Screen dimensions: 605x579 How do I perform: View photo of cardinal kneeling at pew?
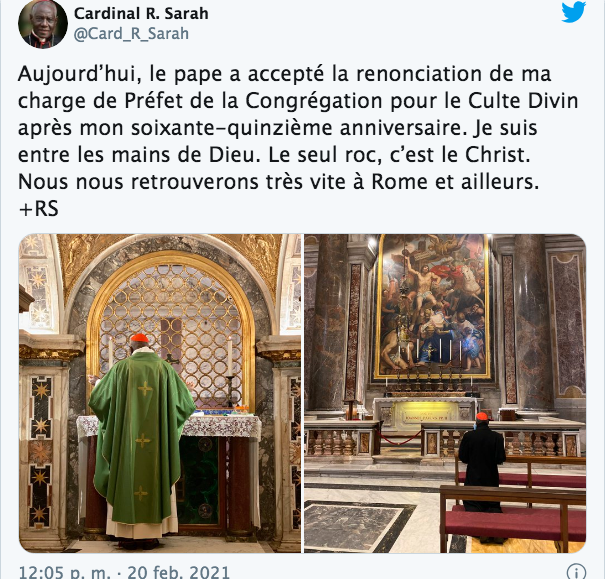coord(445,393)
